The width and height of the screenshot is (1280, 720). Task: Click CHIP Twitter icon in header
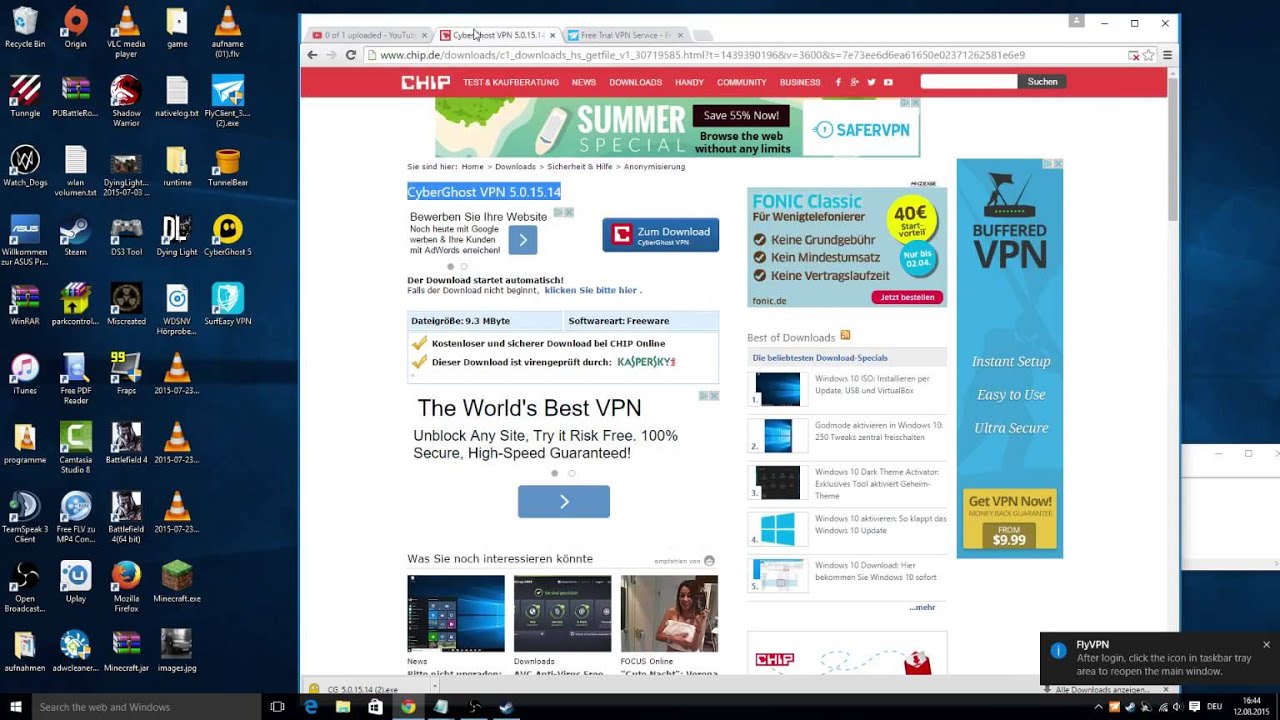871,82
